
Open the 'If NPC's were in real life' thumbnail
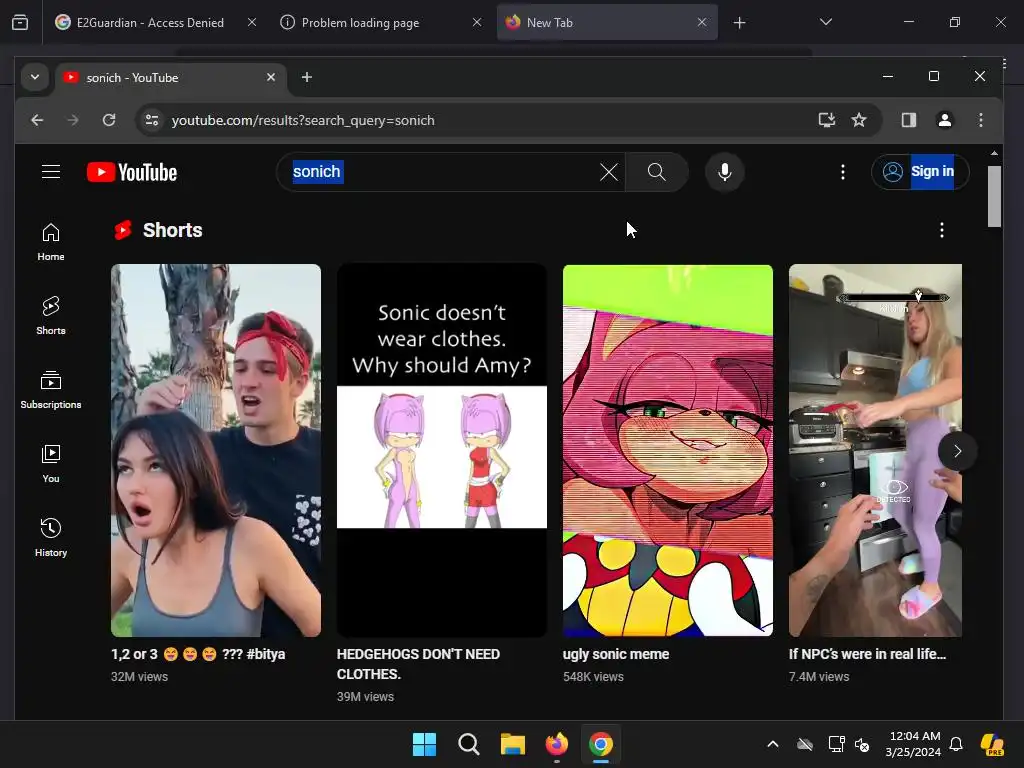coord(875,450)
